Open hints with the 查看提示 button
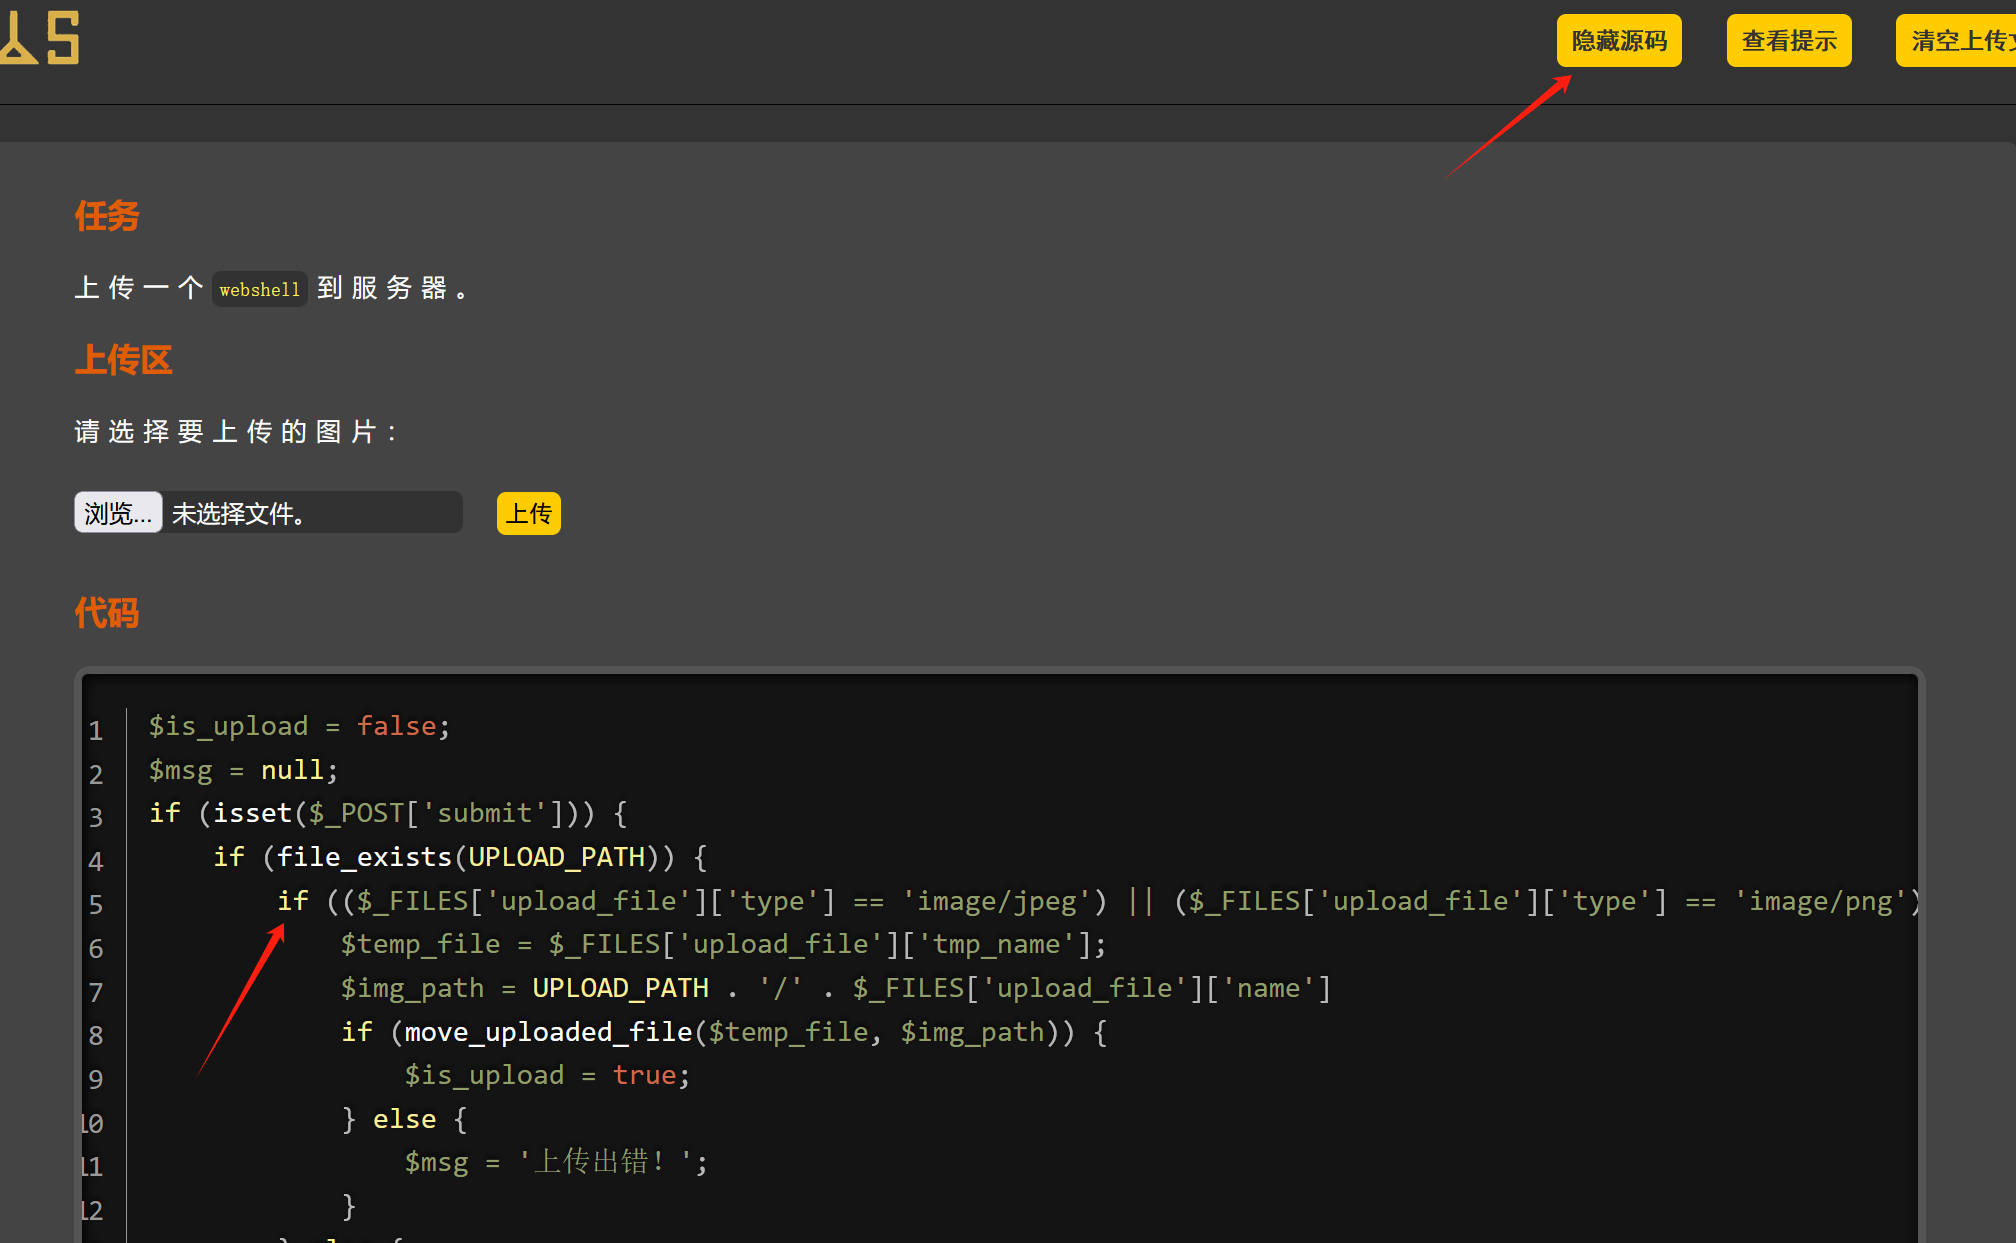 [1788, 41]
